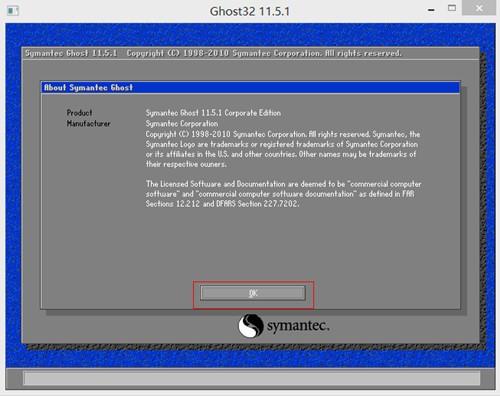Click the 'Product' label
The image size is (500, 396).
click(79, 113)
